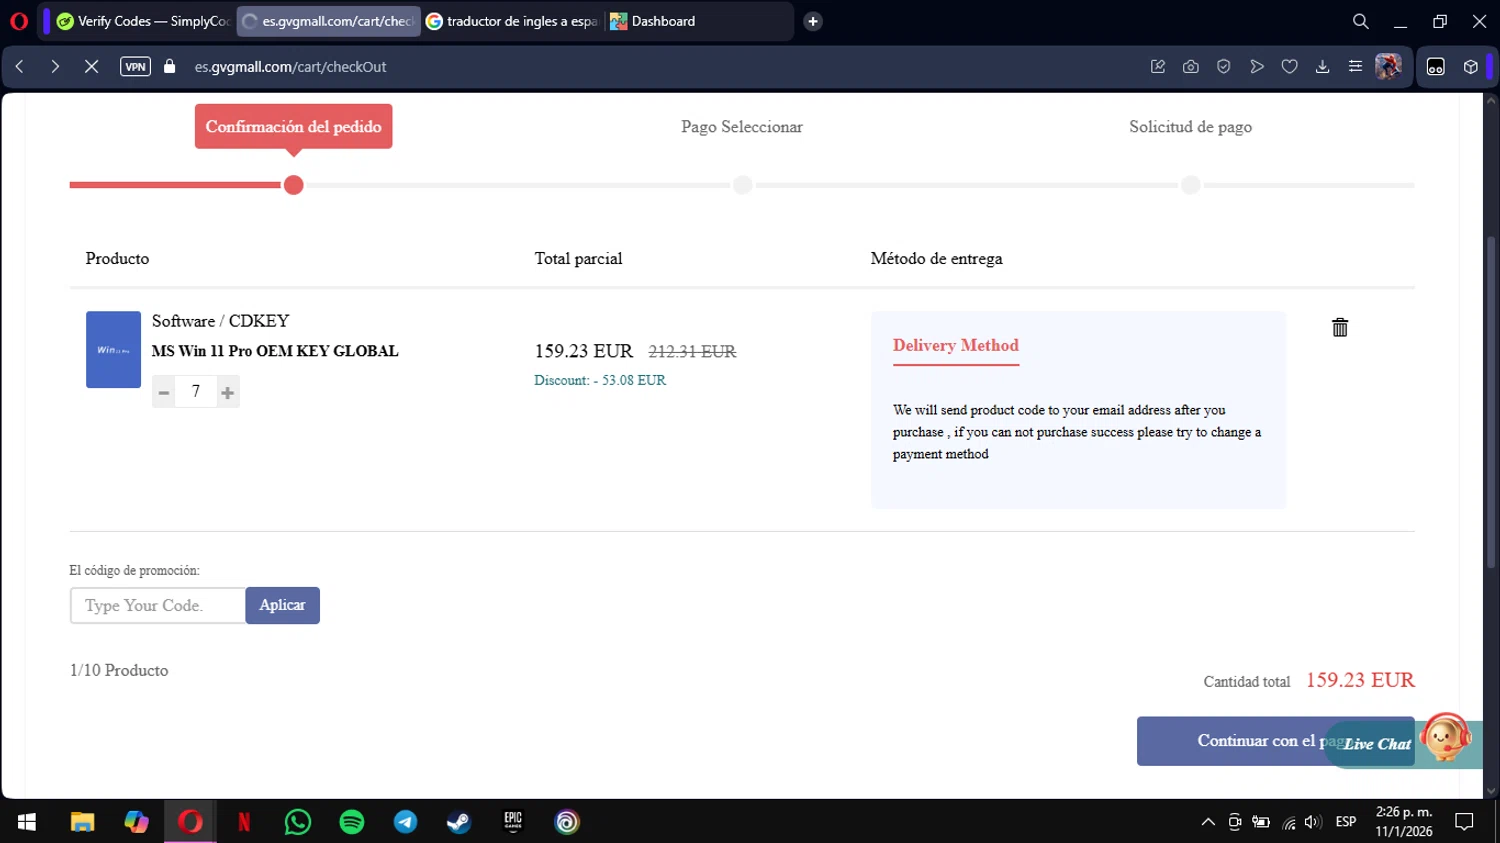Go back to previous page
This screenshot has width=1500, height=843.
pyautogui.click(x=20, y=67)
